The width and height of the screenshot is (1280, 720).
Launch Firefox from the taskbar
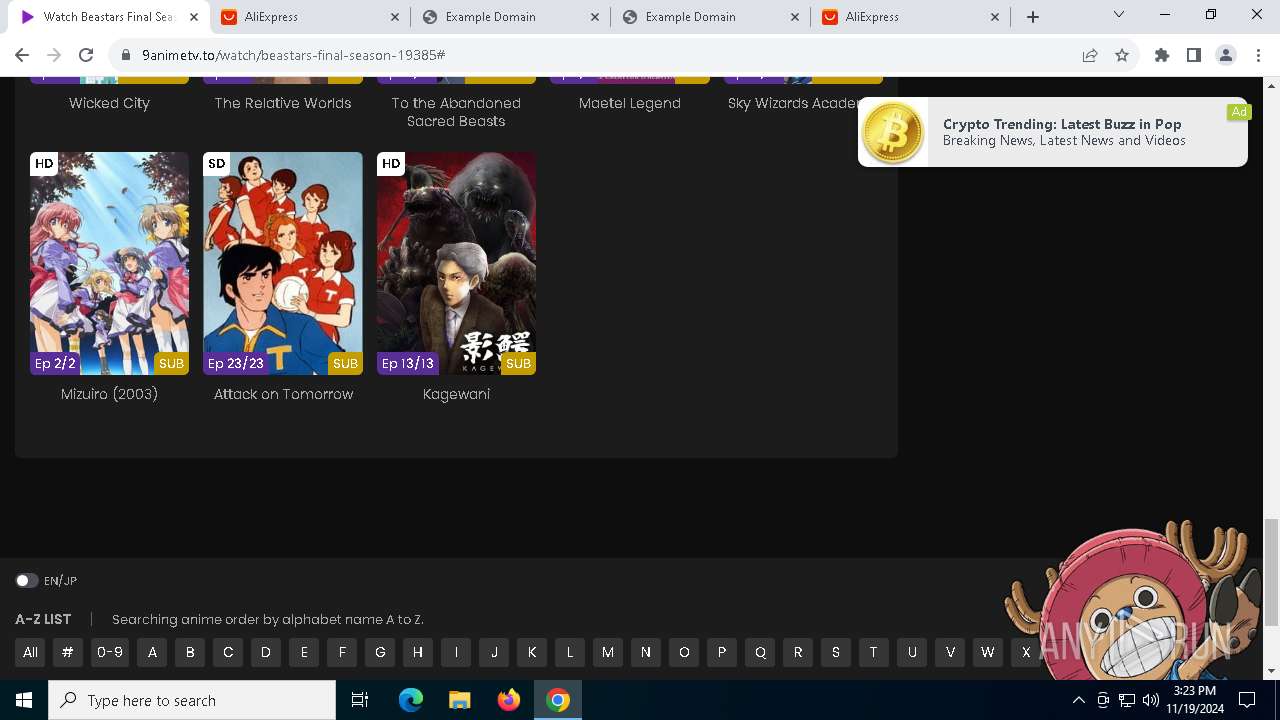(x=509, y=700)
